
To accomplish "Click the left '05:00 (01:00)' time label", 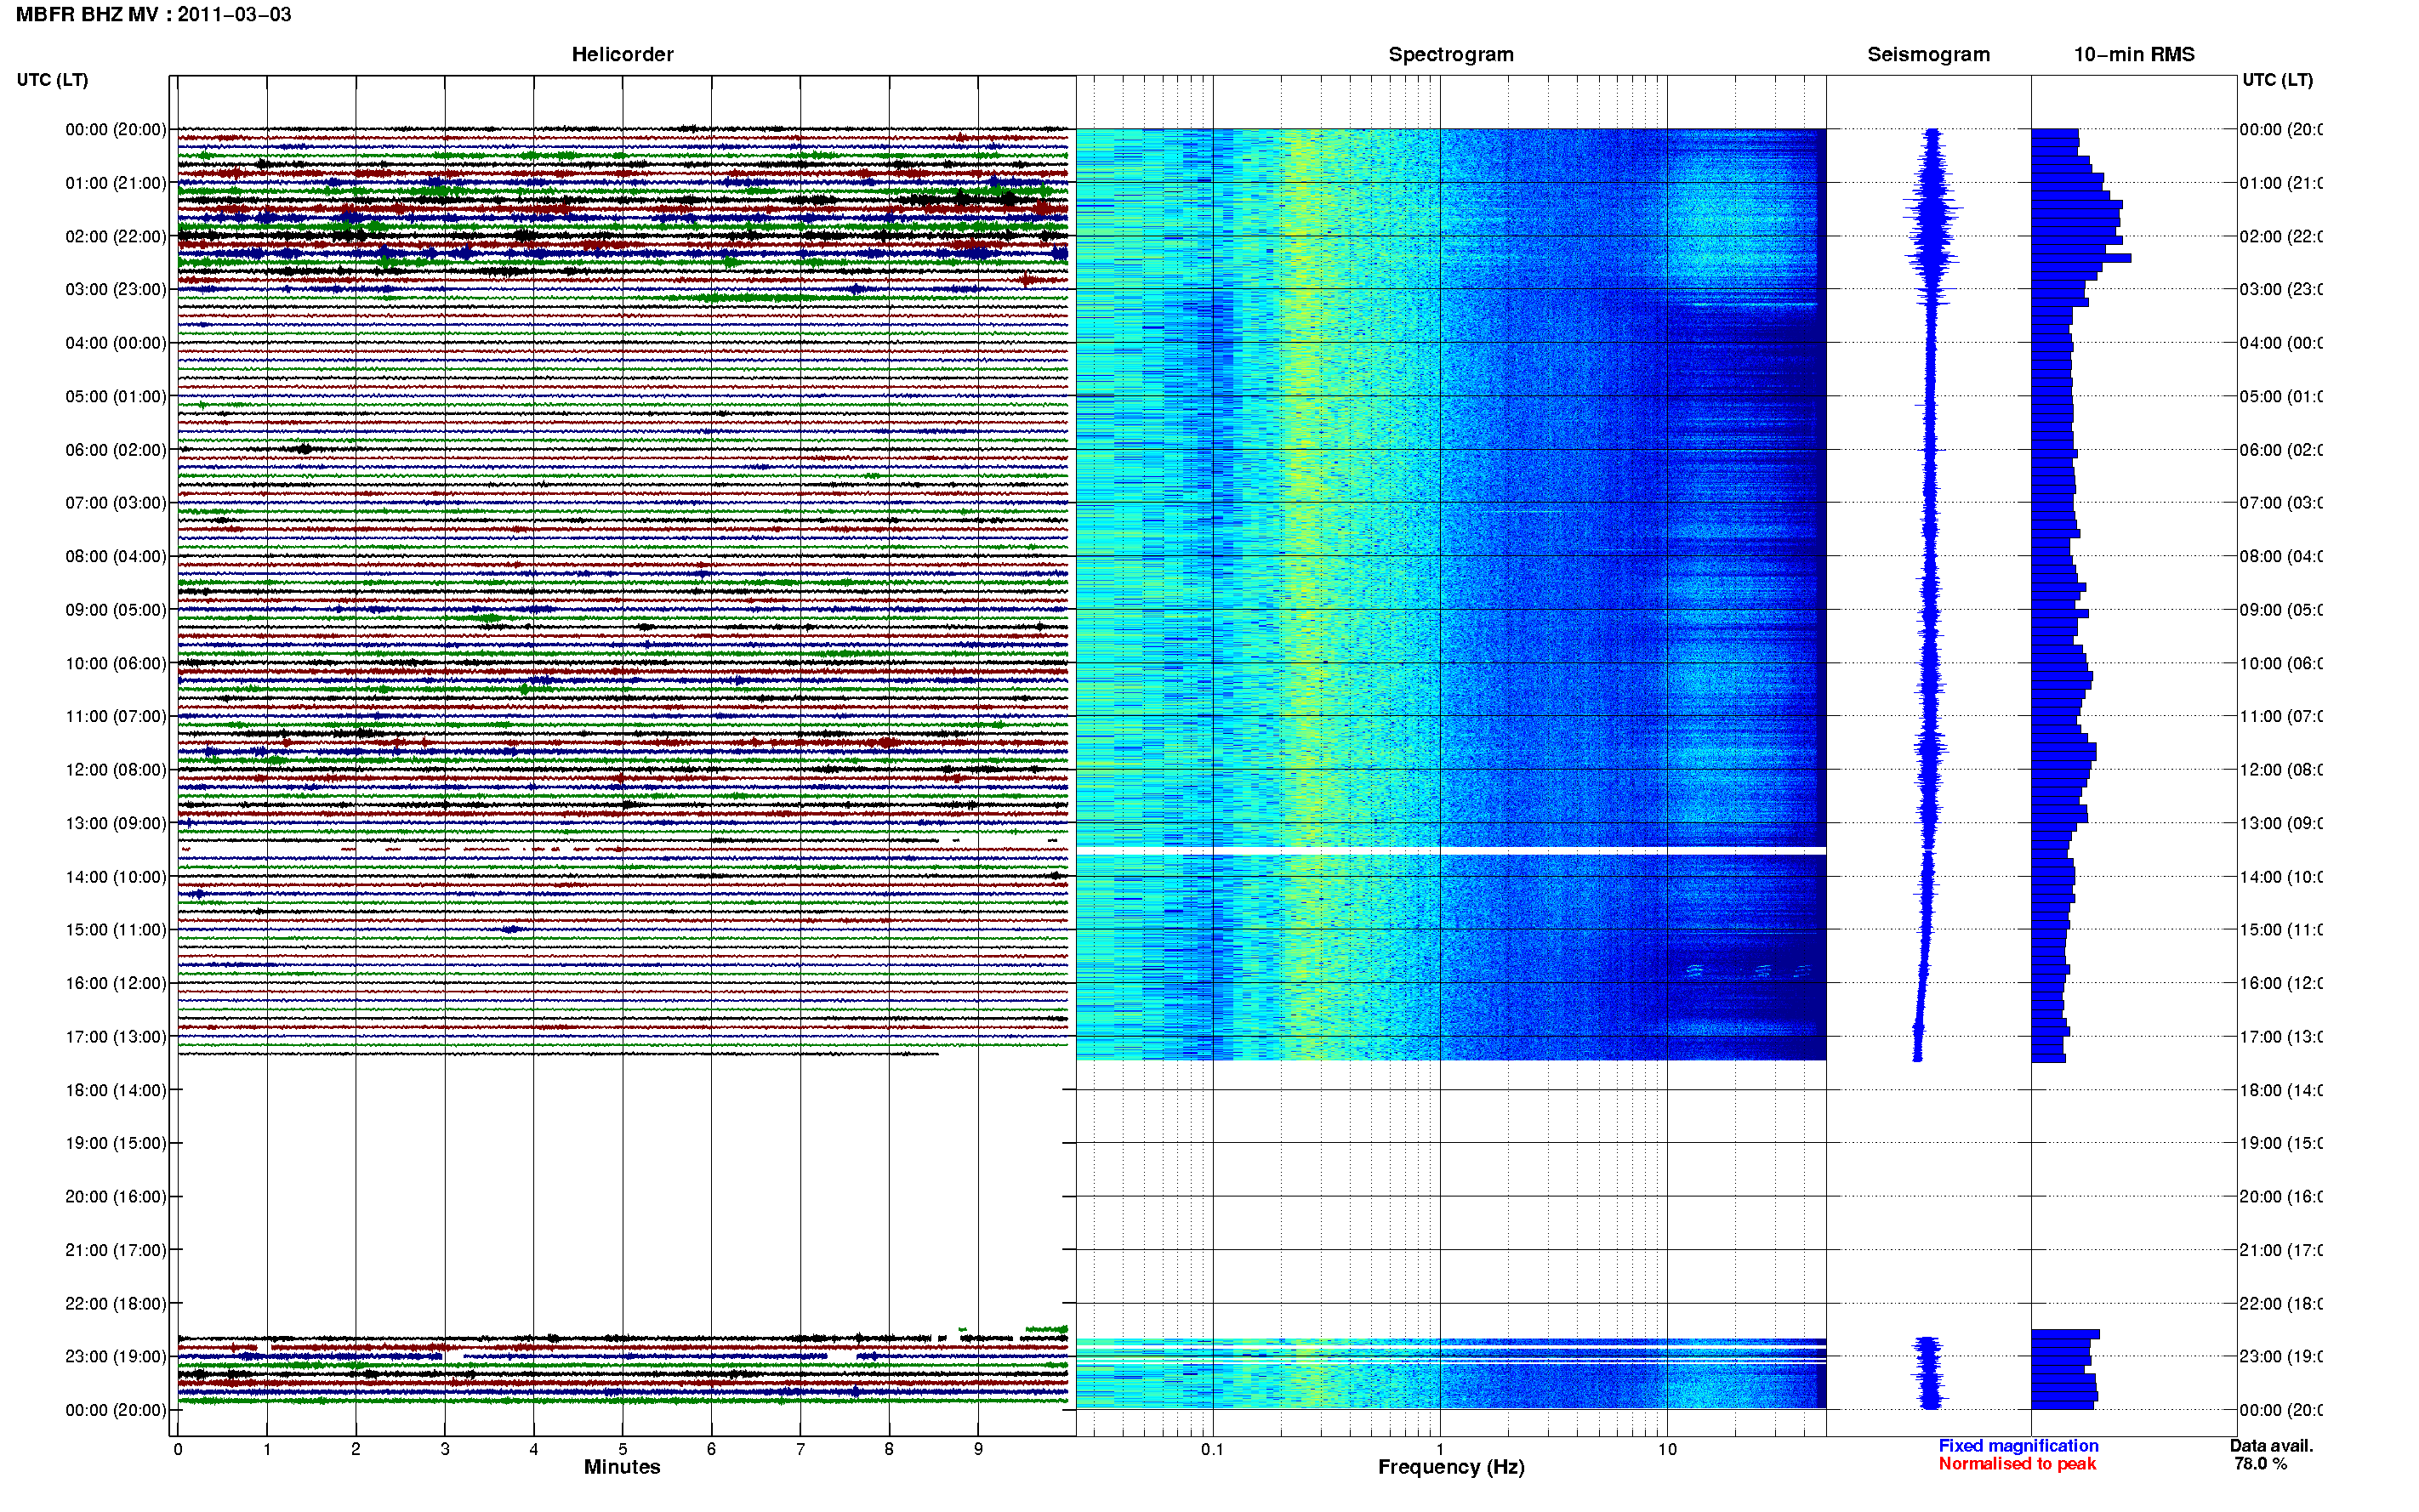I will (116, 396).
